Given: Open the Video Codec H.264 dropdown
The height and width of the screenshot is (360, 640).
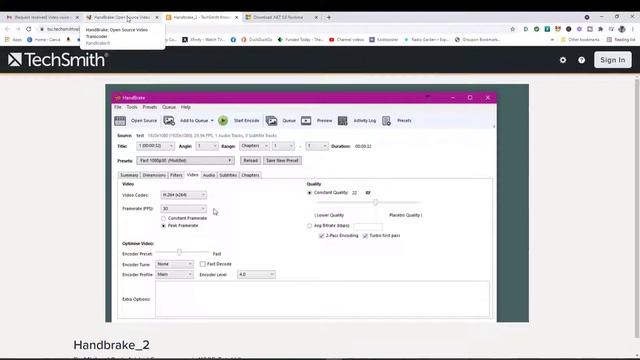Looking at the screenshot, I should pos(183,195).
